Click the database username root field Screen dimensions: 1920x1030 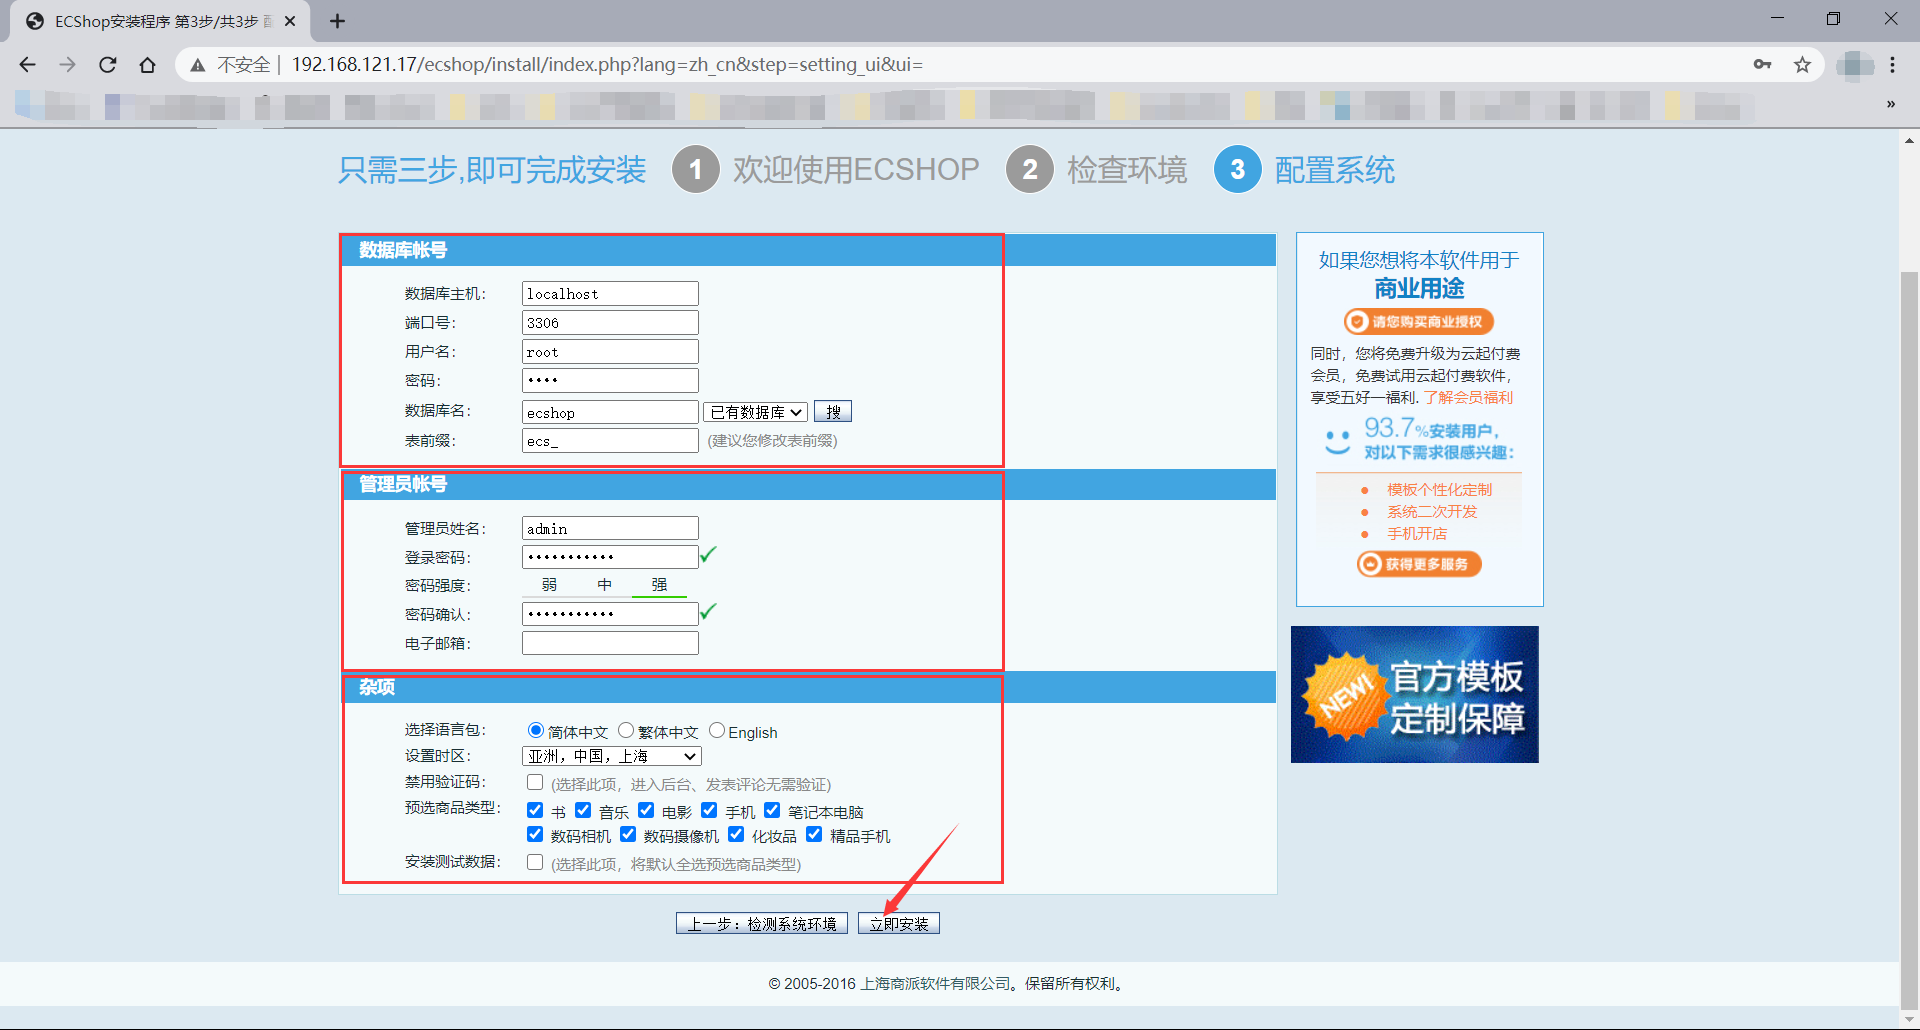click(610, 351)
